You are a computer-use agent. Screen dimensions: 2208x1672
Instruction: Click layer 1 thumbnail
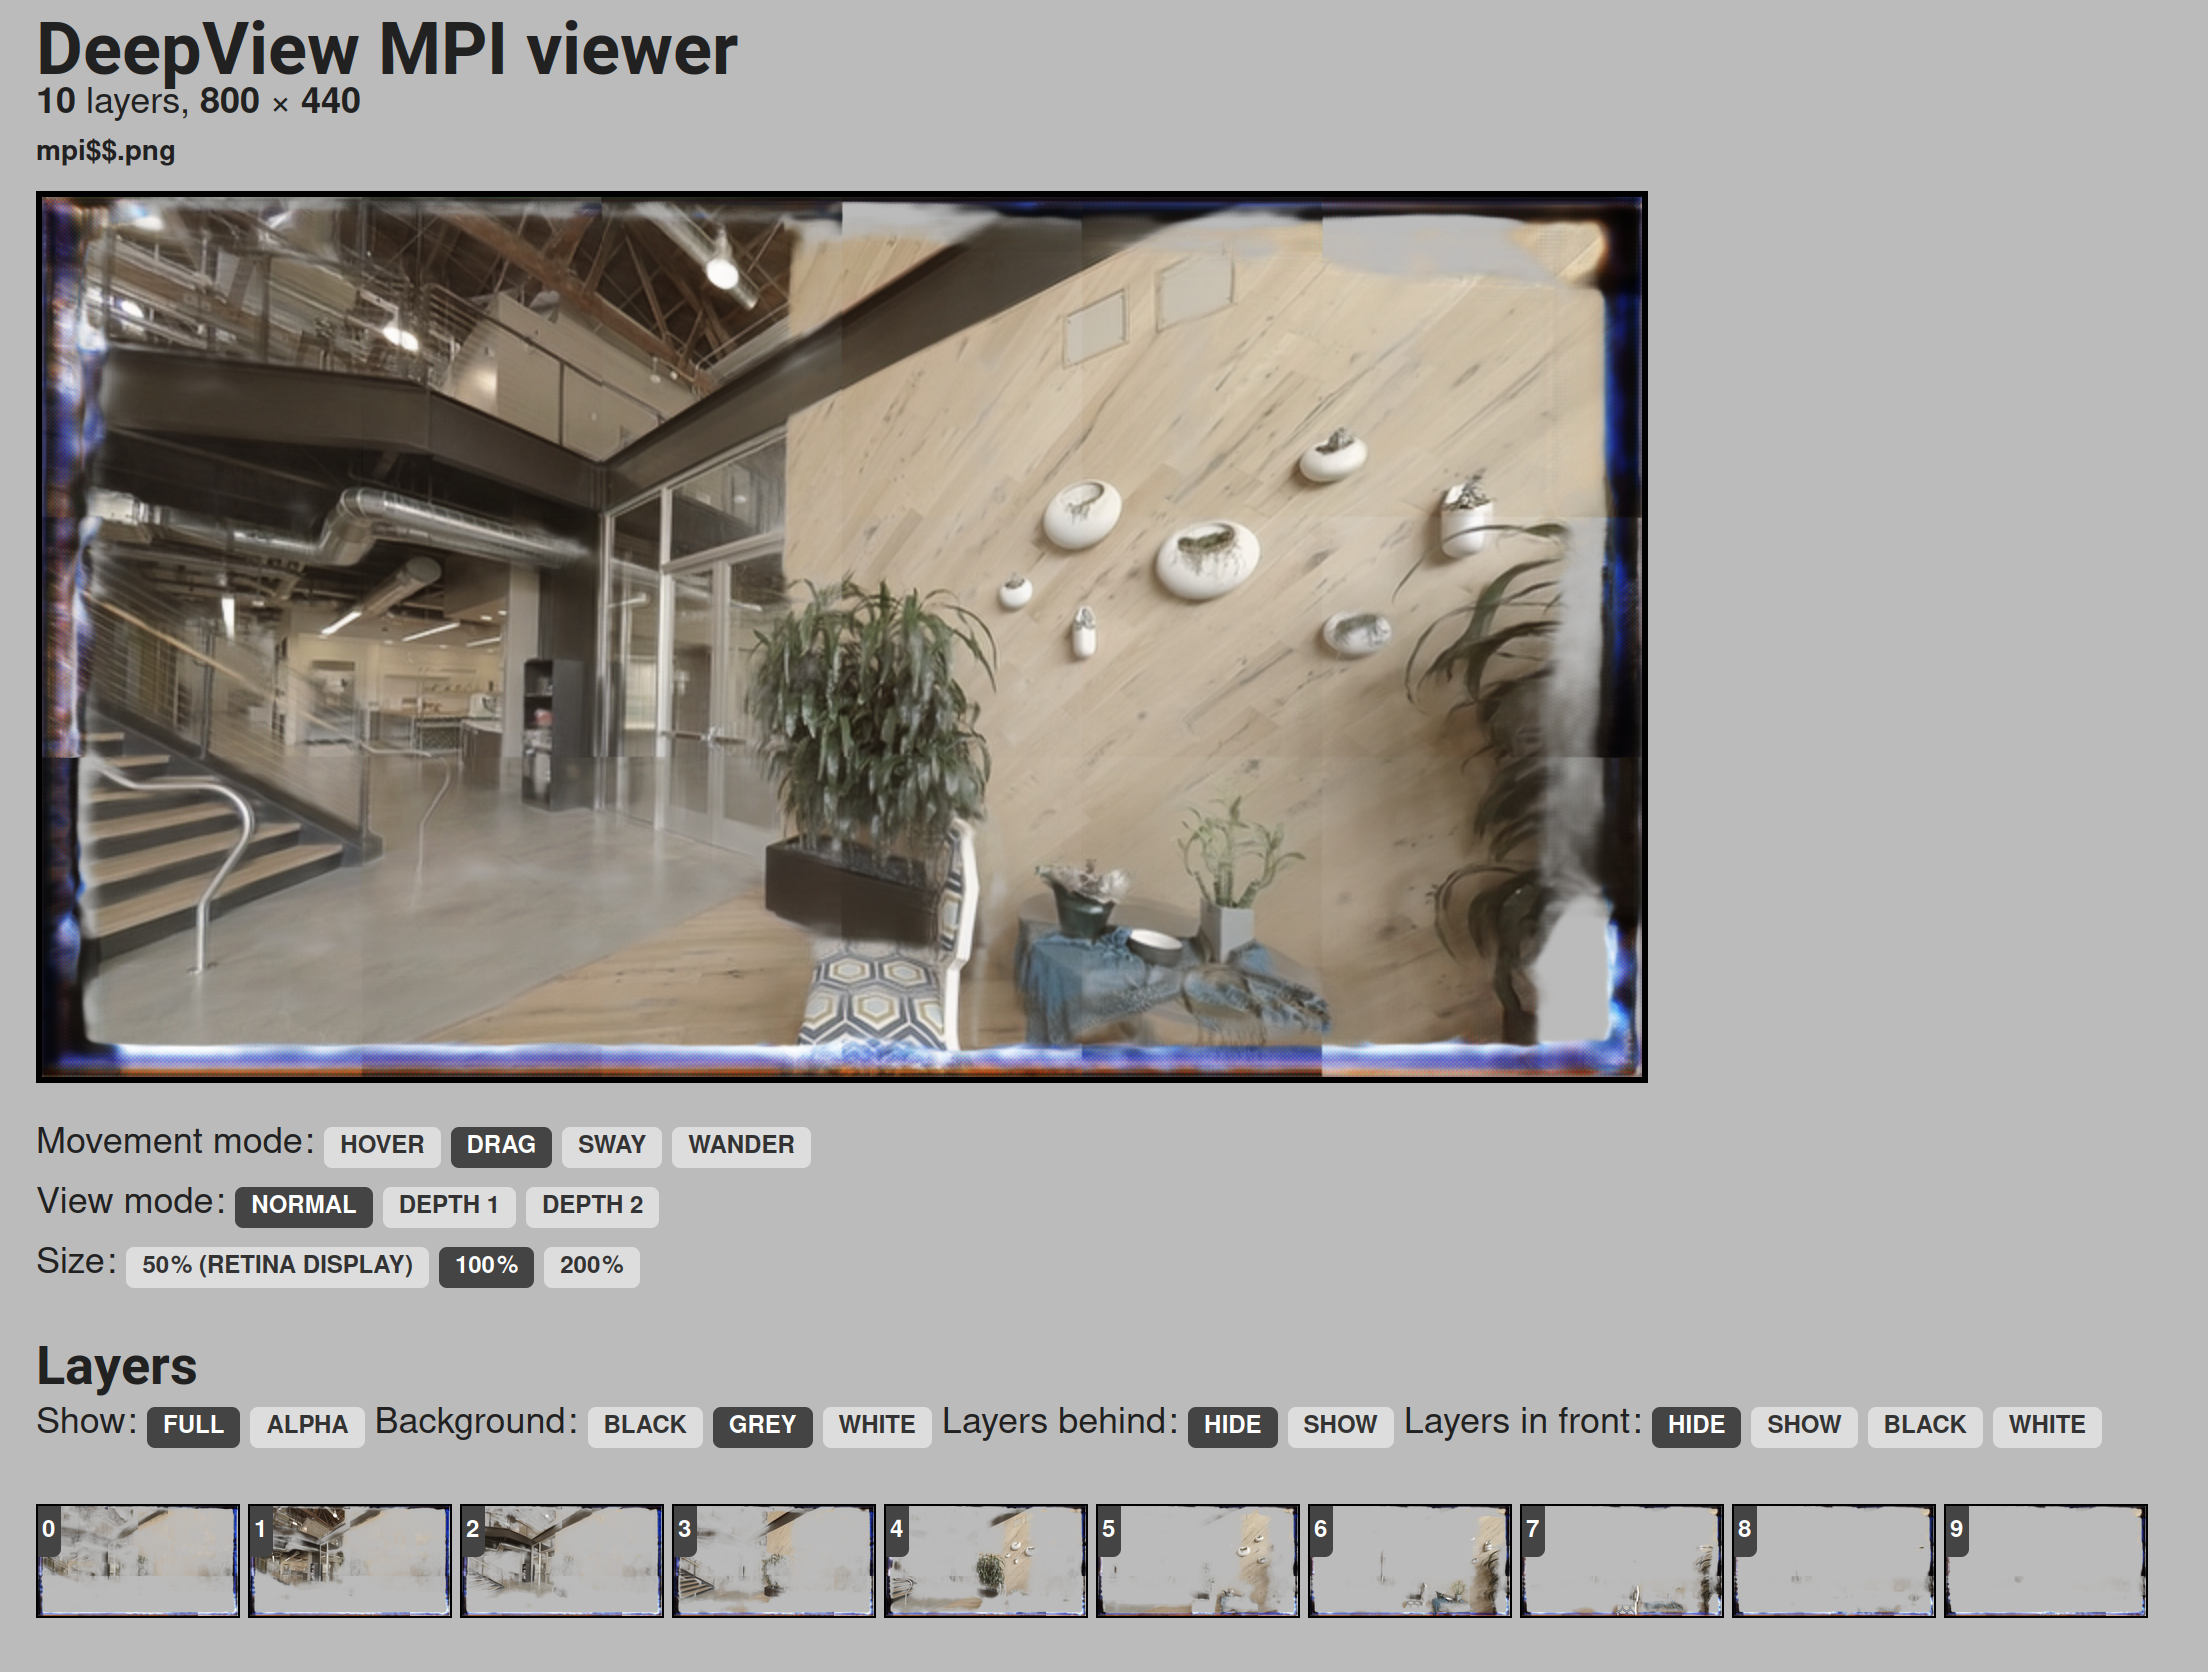coord(350,1560)
